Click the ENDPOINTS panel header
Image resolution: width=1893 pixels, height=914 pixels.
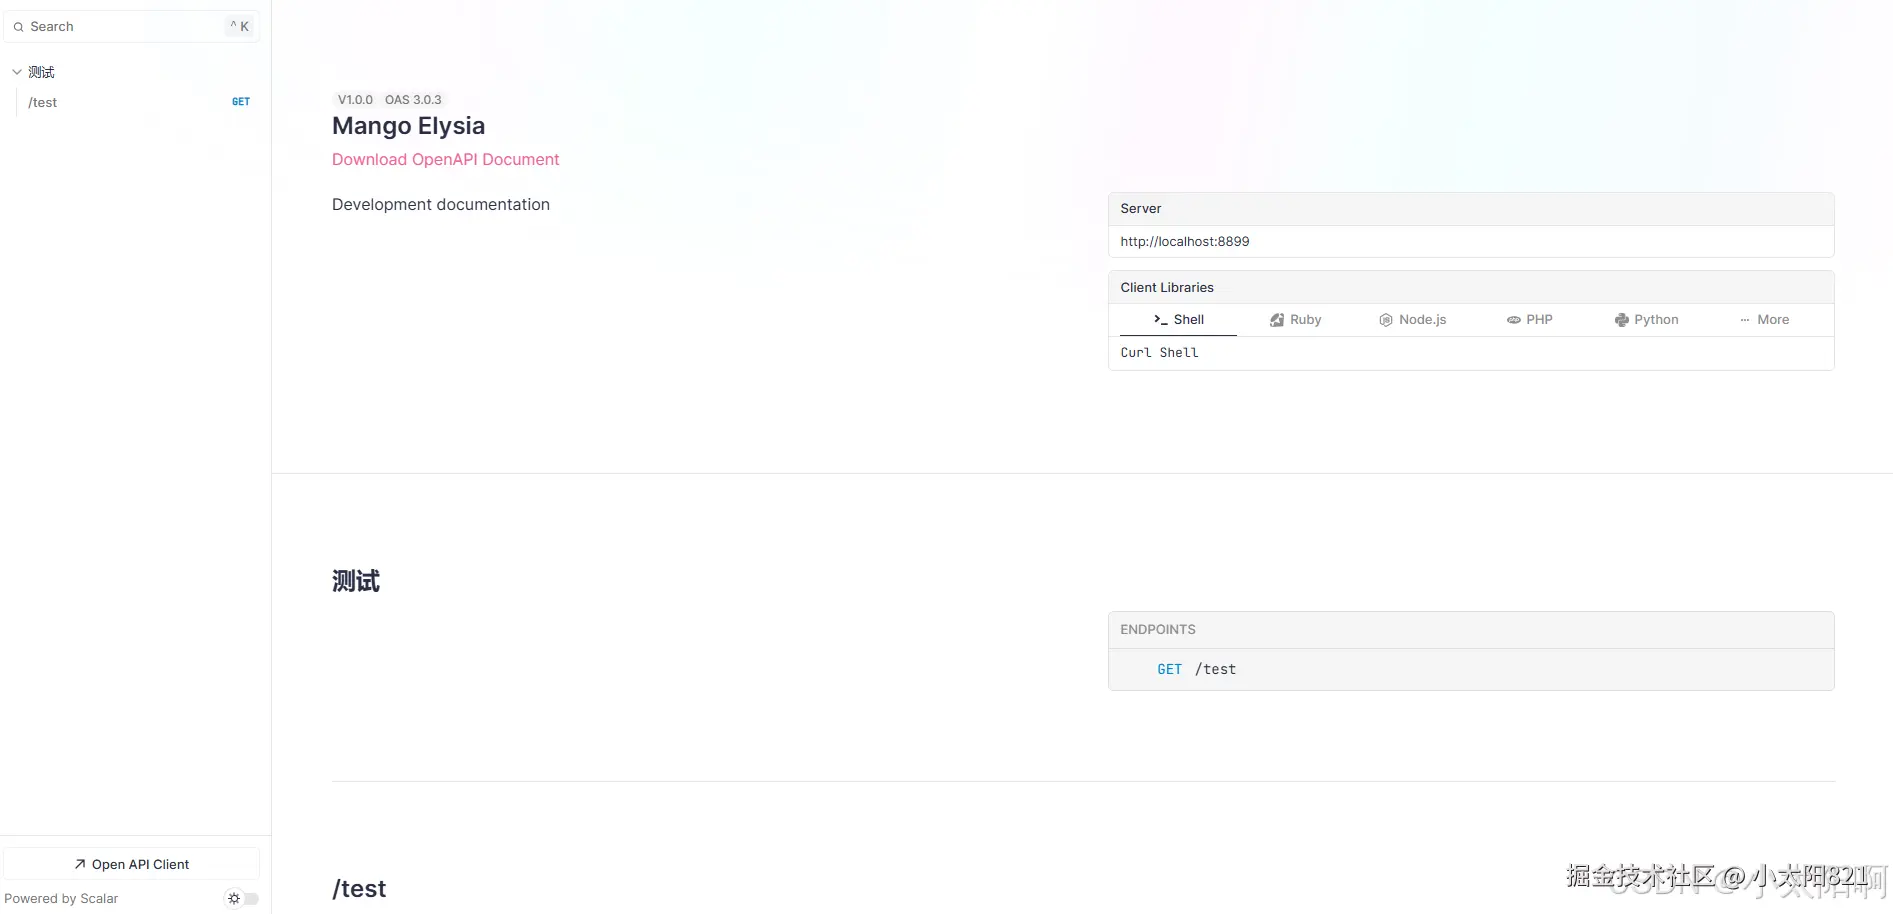tap(1471, 630)
